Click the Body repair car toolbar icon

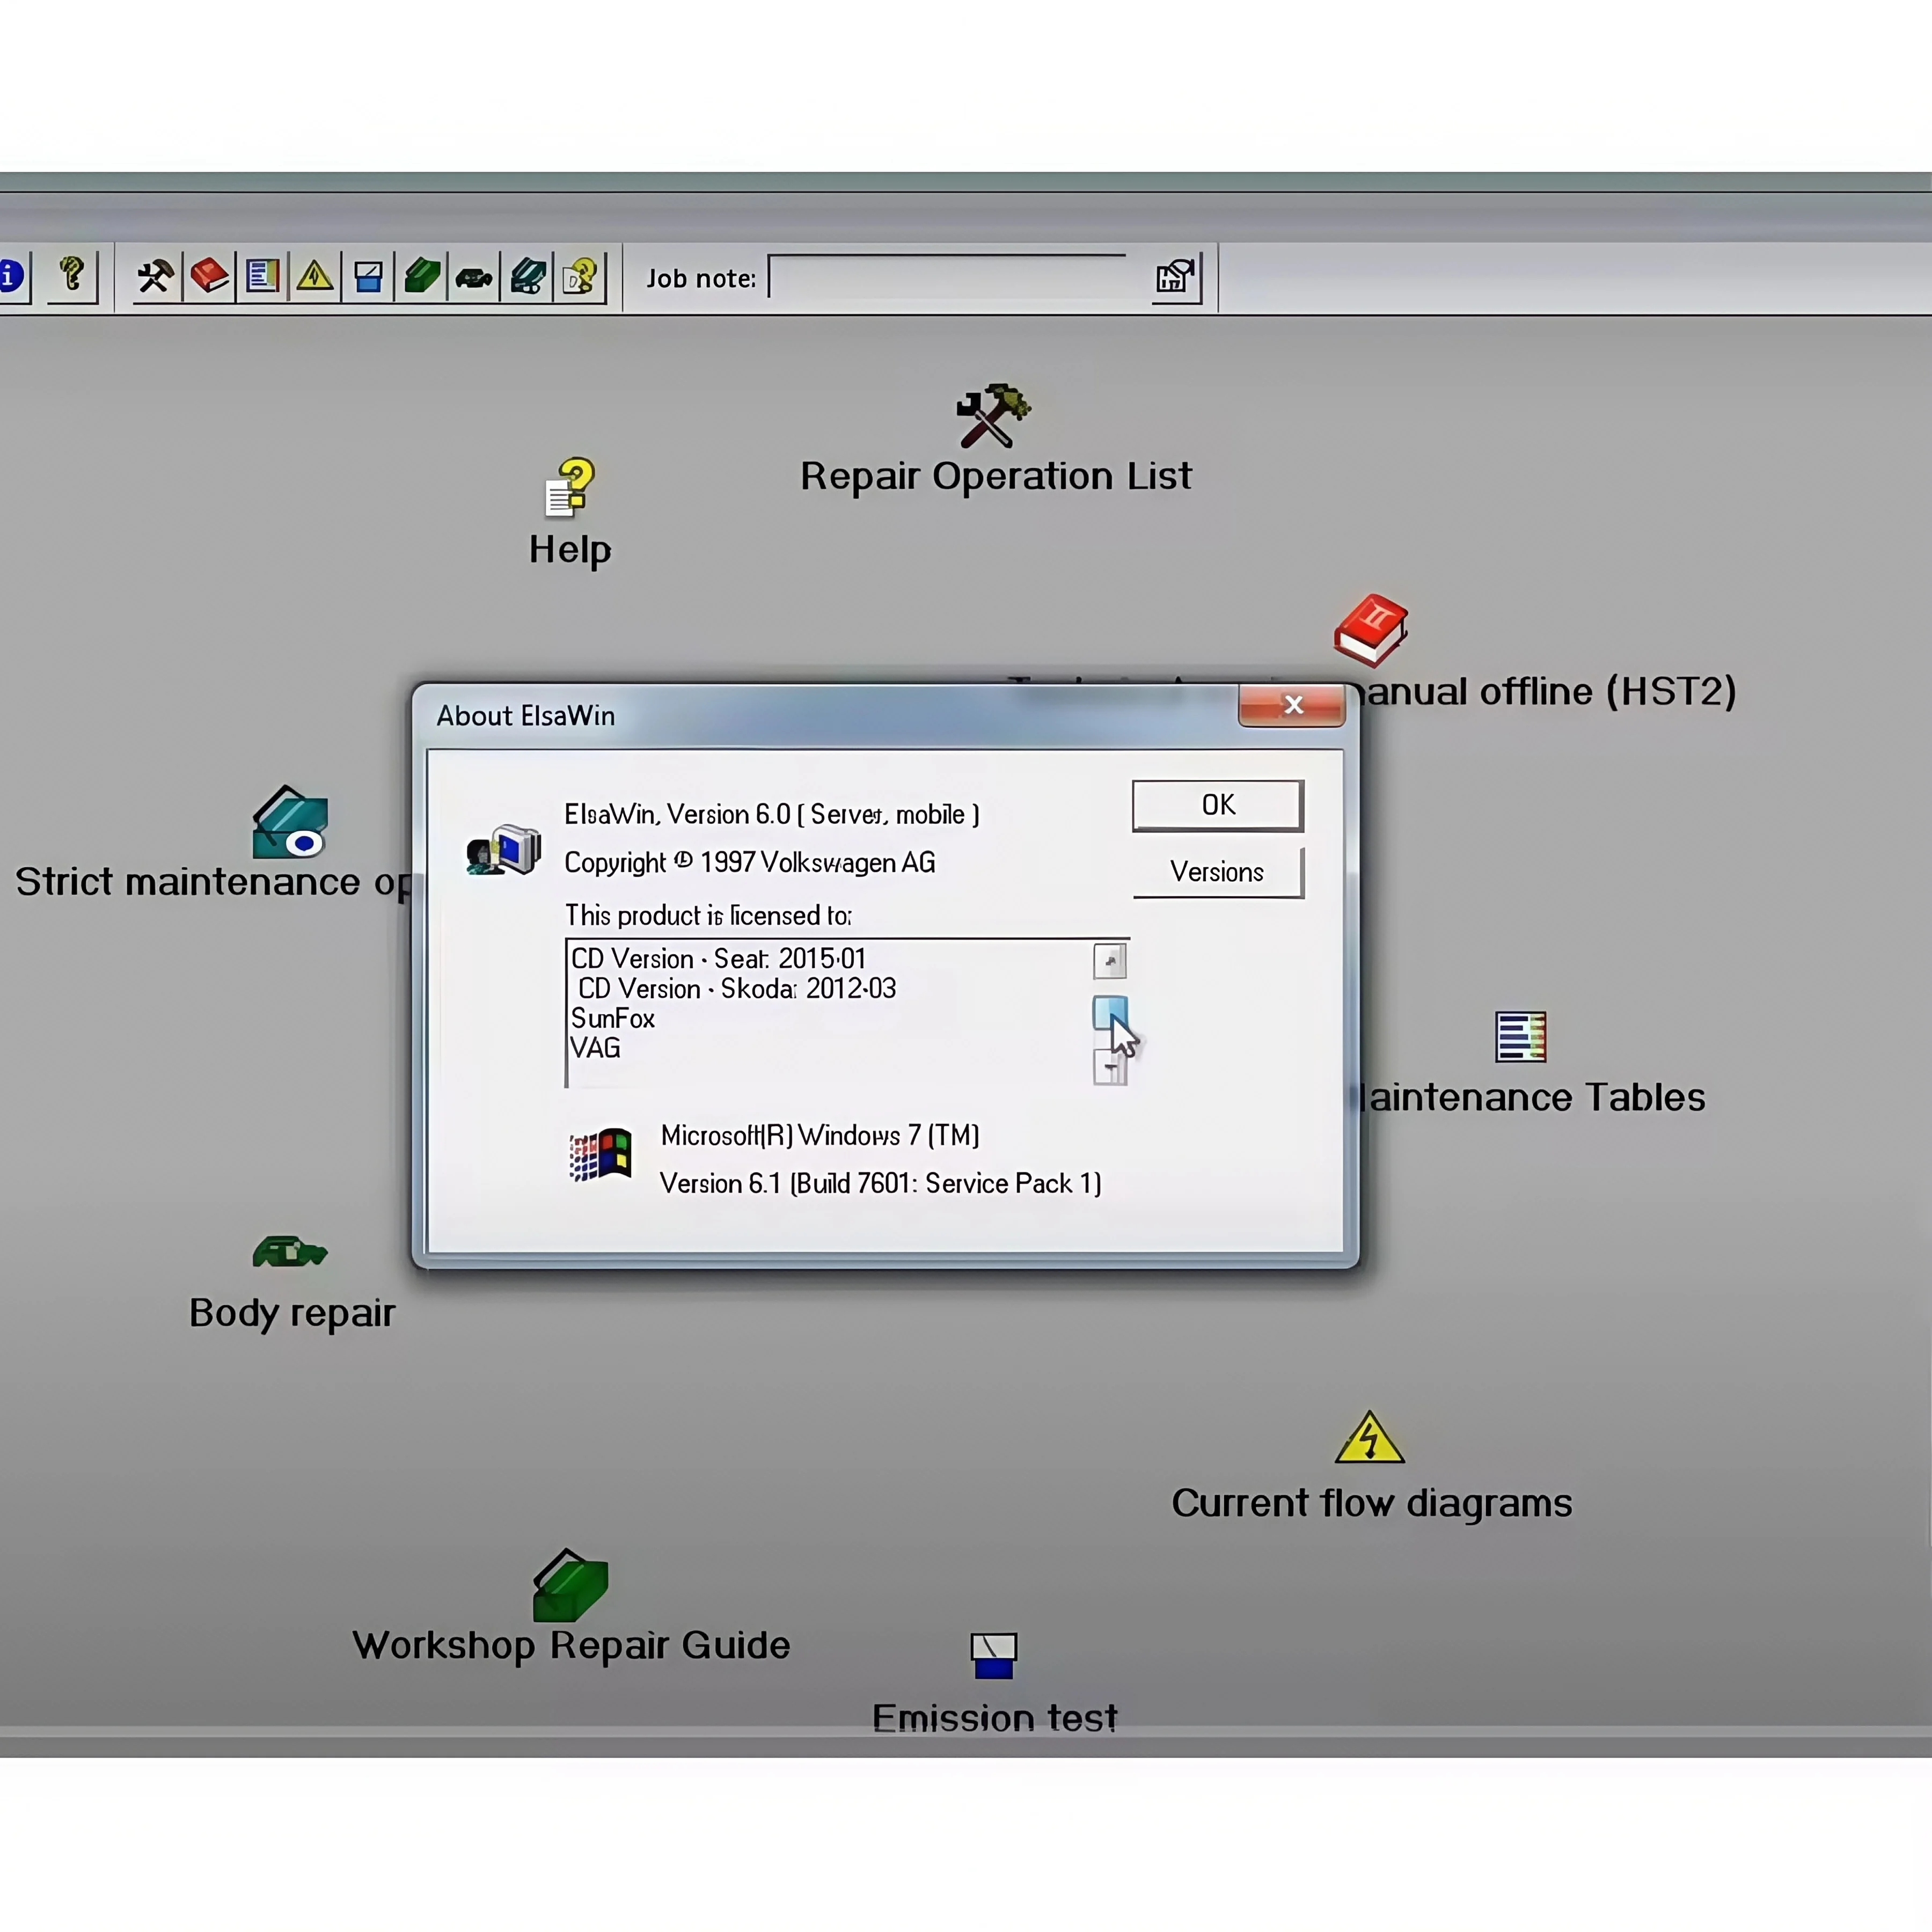474,277
